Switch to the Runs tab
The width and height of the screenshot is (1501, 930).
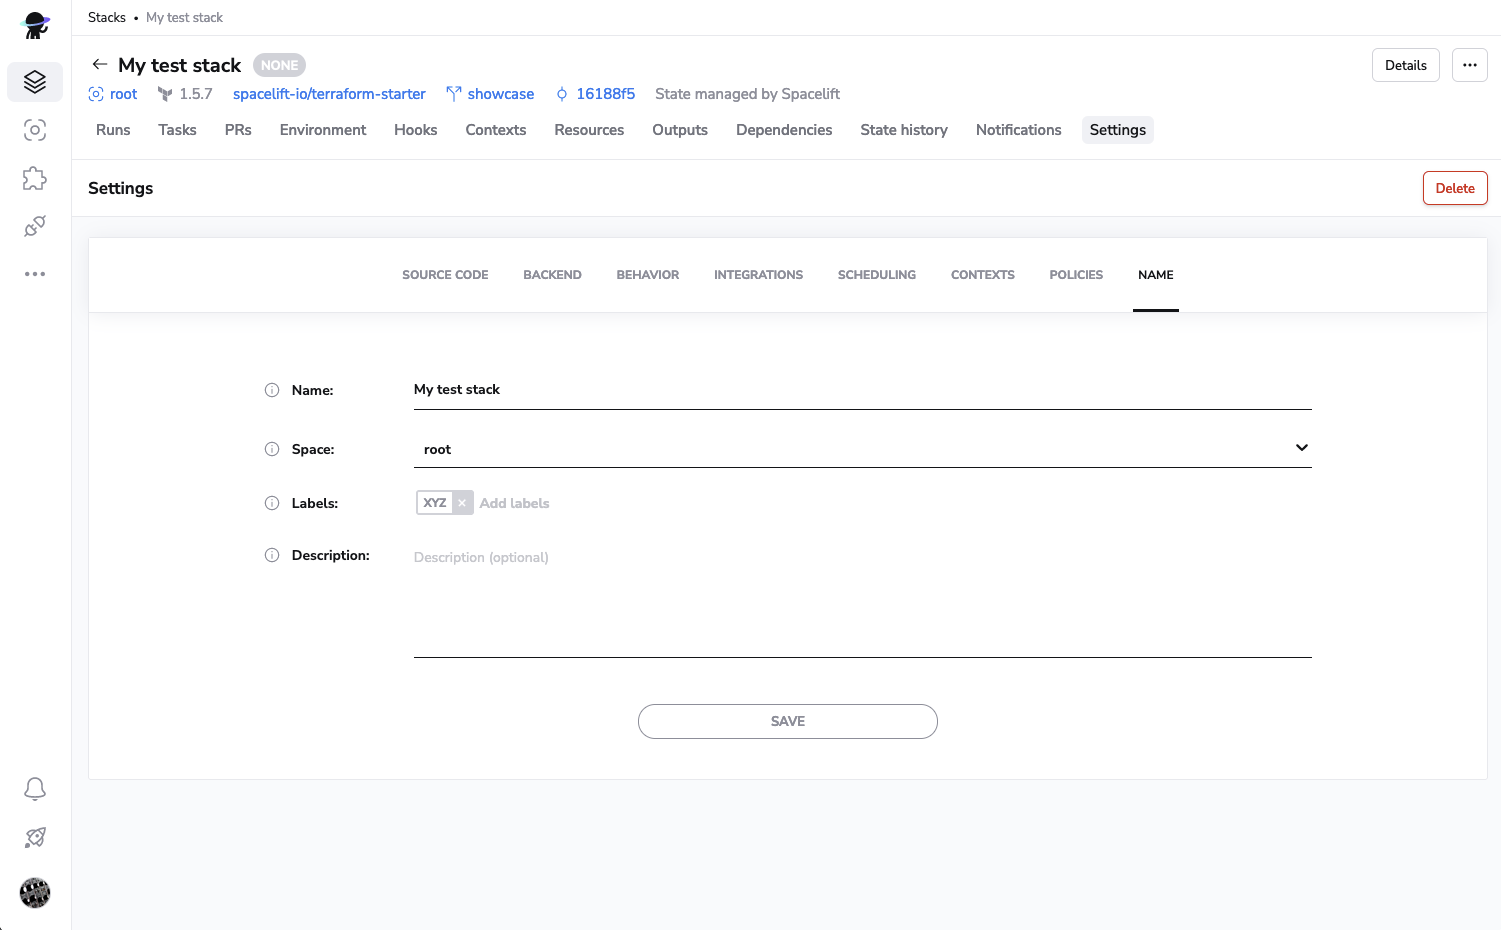(113, 130)
